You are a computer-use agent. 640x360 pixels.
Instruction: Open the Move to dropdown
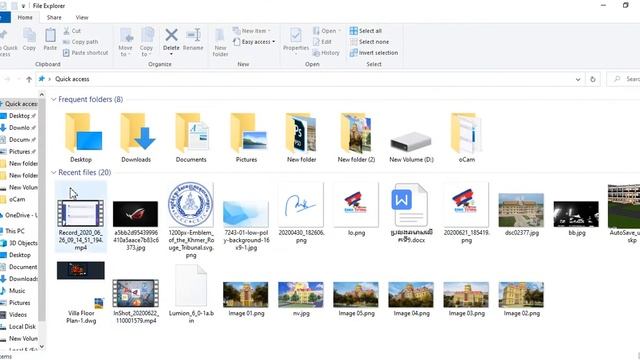pos(126,42)
